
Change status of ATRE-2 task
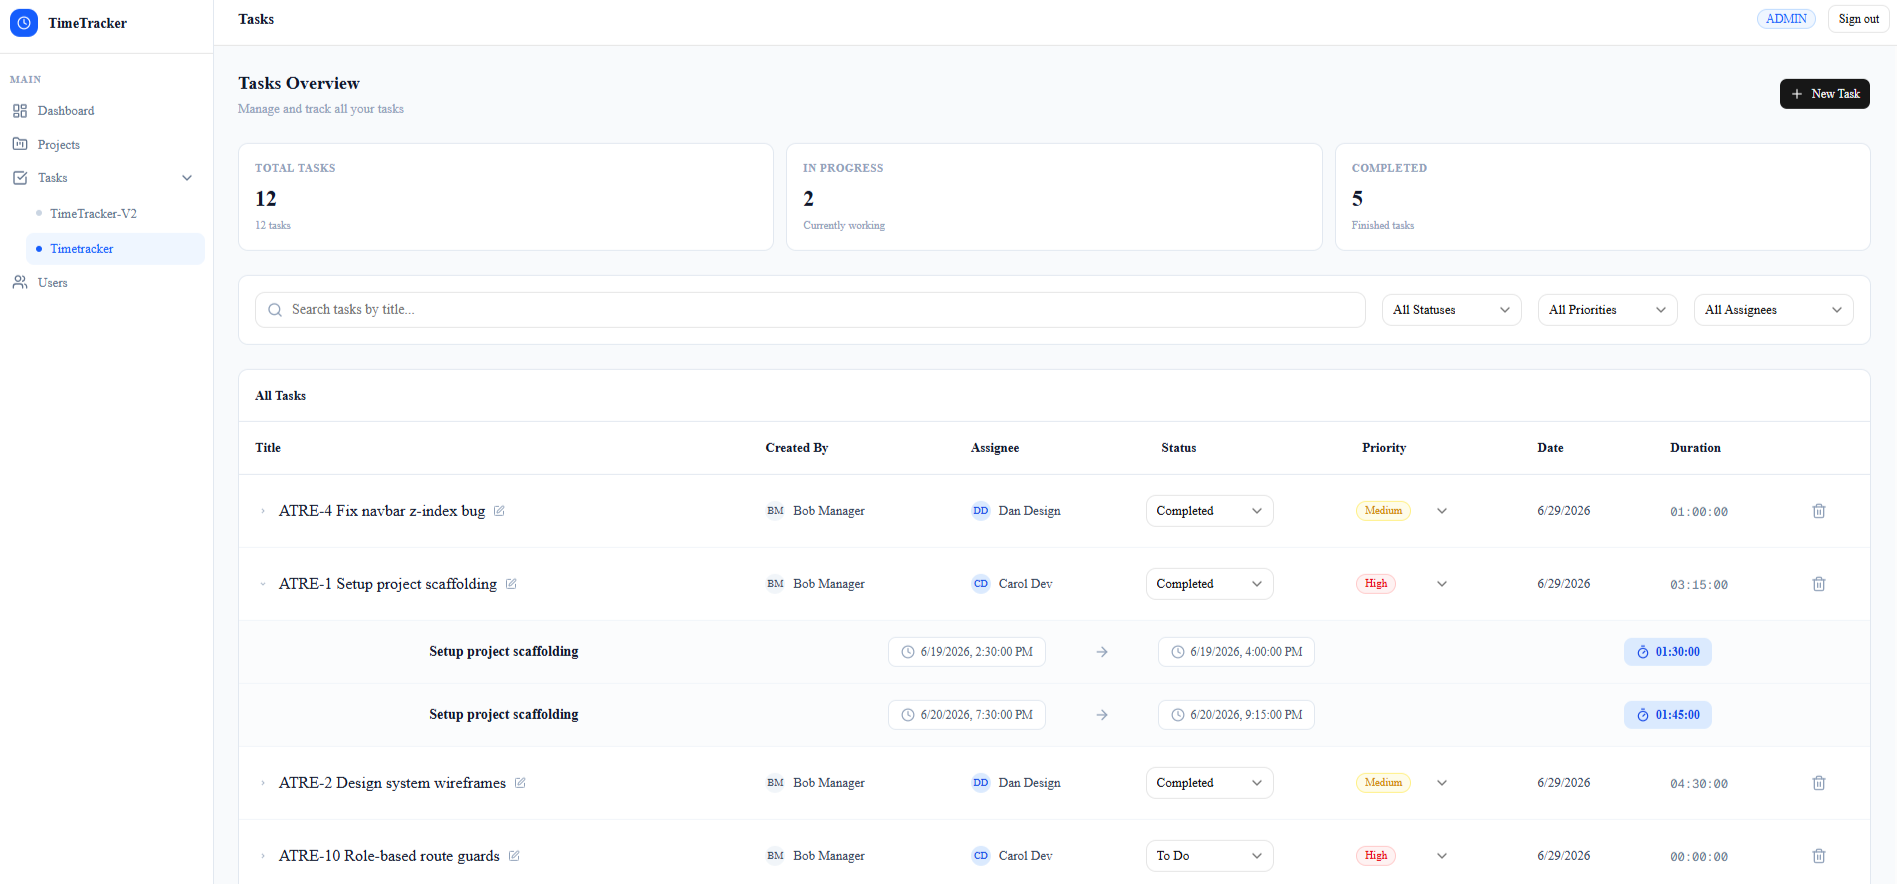pyautogui.click(x=1209, y=783)
